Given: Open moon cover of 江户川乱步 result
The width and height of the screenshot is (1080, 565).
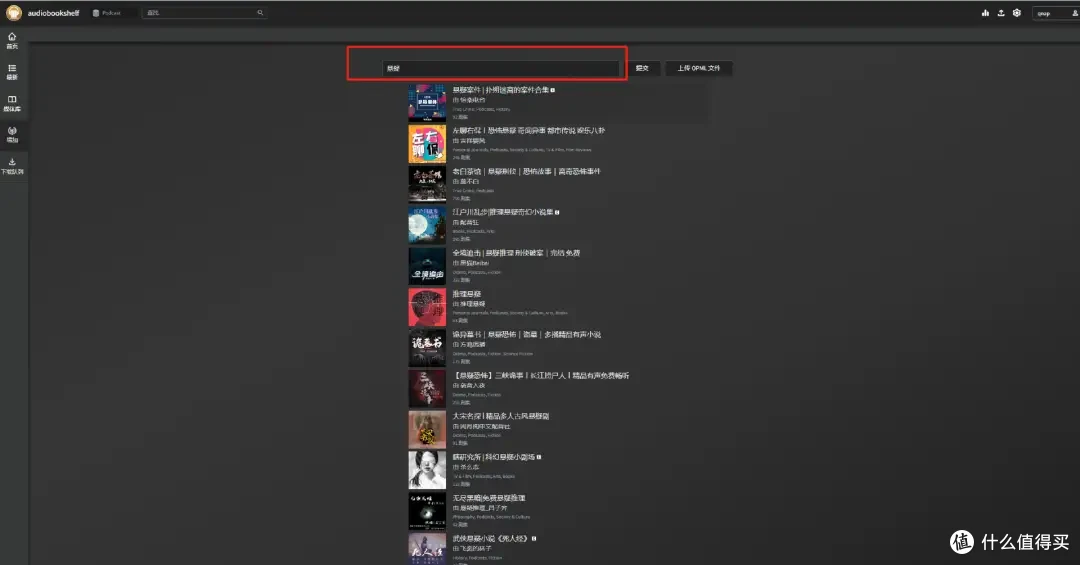Looking at the screenshot, I should pos(427,225).
